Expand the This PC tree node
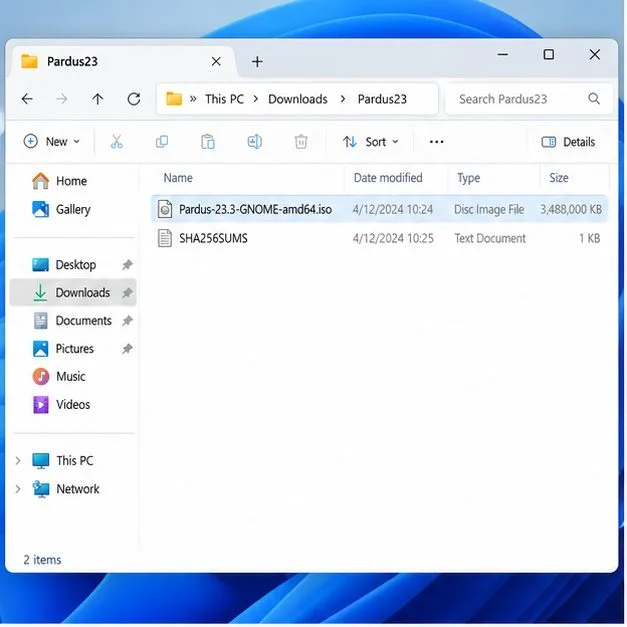 [x=18, y=461]
